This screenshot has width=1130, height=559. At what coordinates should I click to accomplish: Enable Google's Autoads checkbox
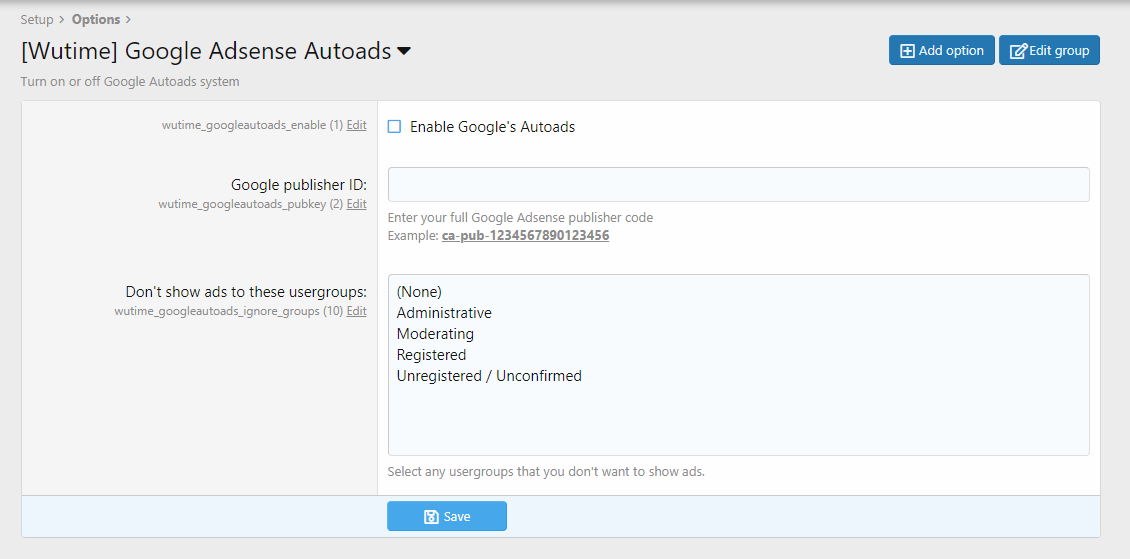(394, 127)
